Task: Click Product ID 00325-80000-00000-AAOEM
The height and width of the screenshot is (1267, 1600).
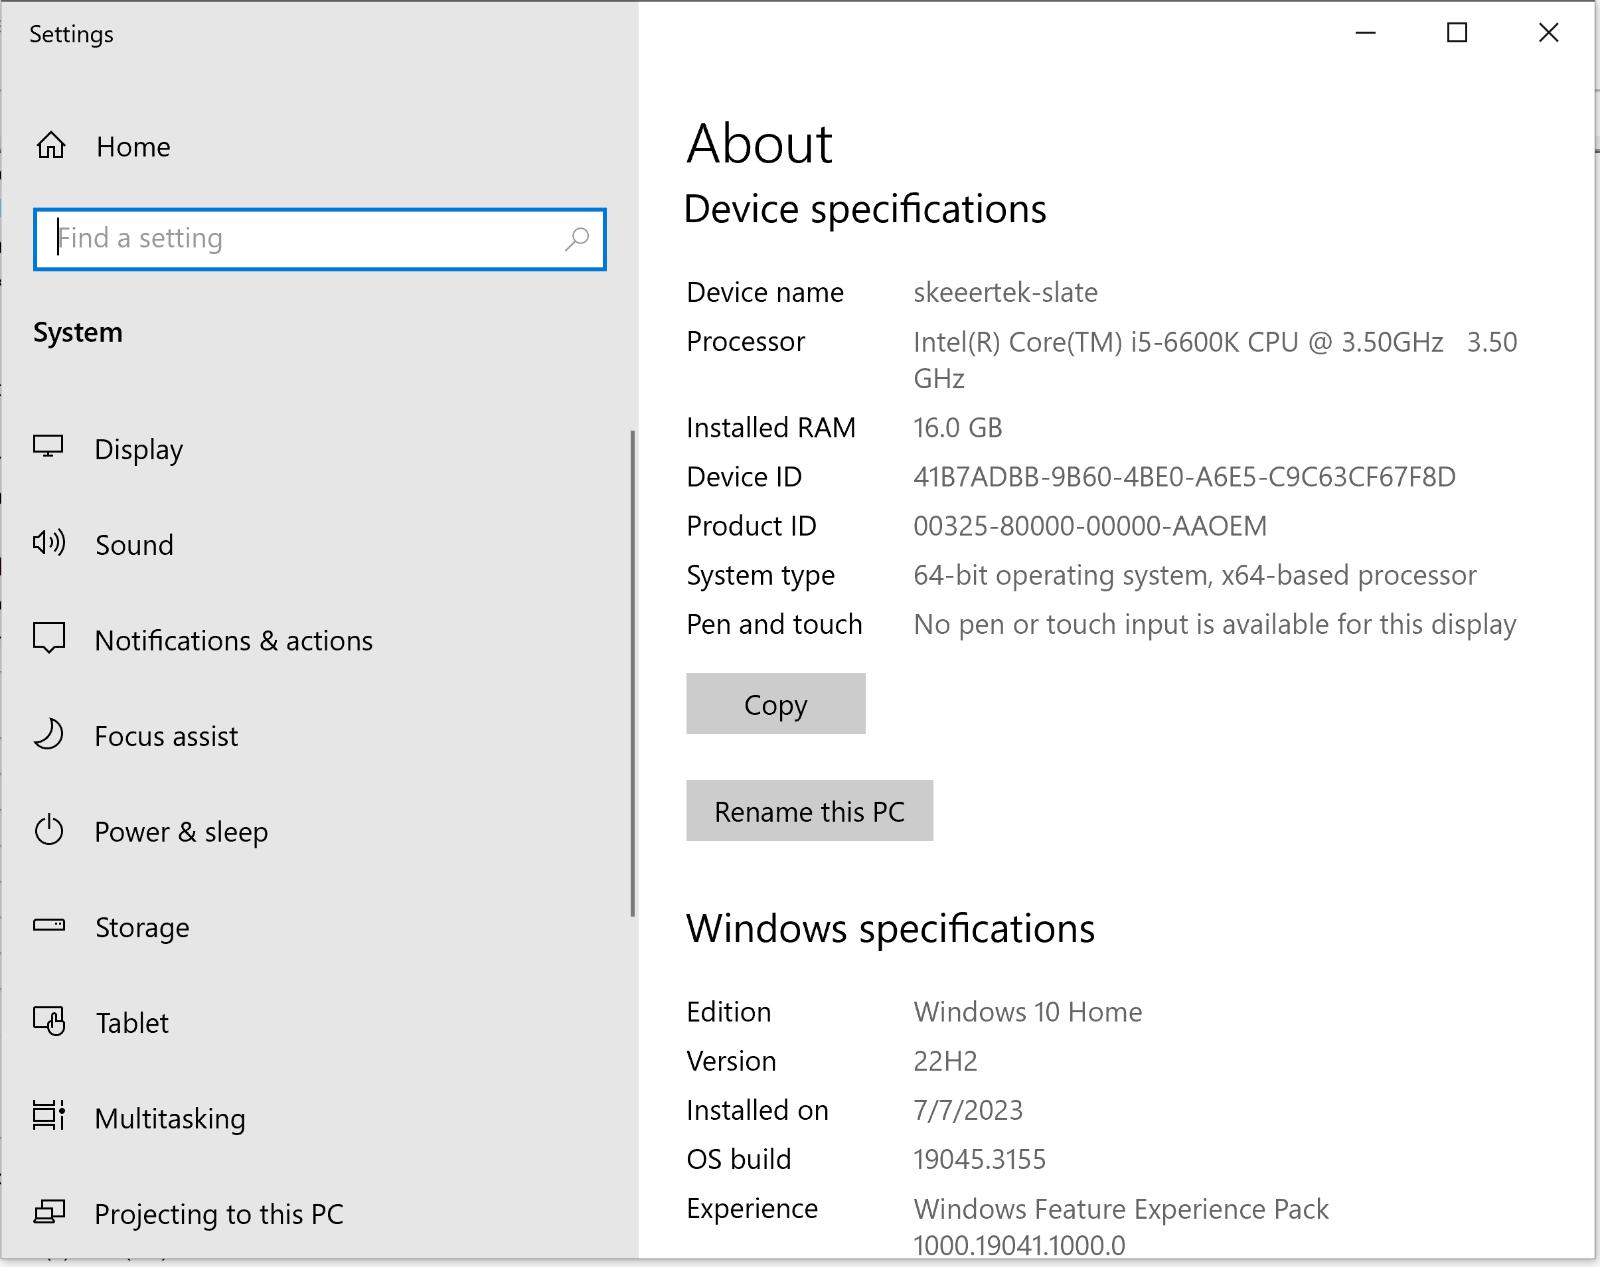Action: click(x=1090, y=526)
